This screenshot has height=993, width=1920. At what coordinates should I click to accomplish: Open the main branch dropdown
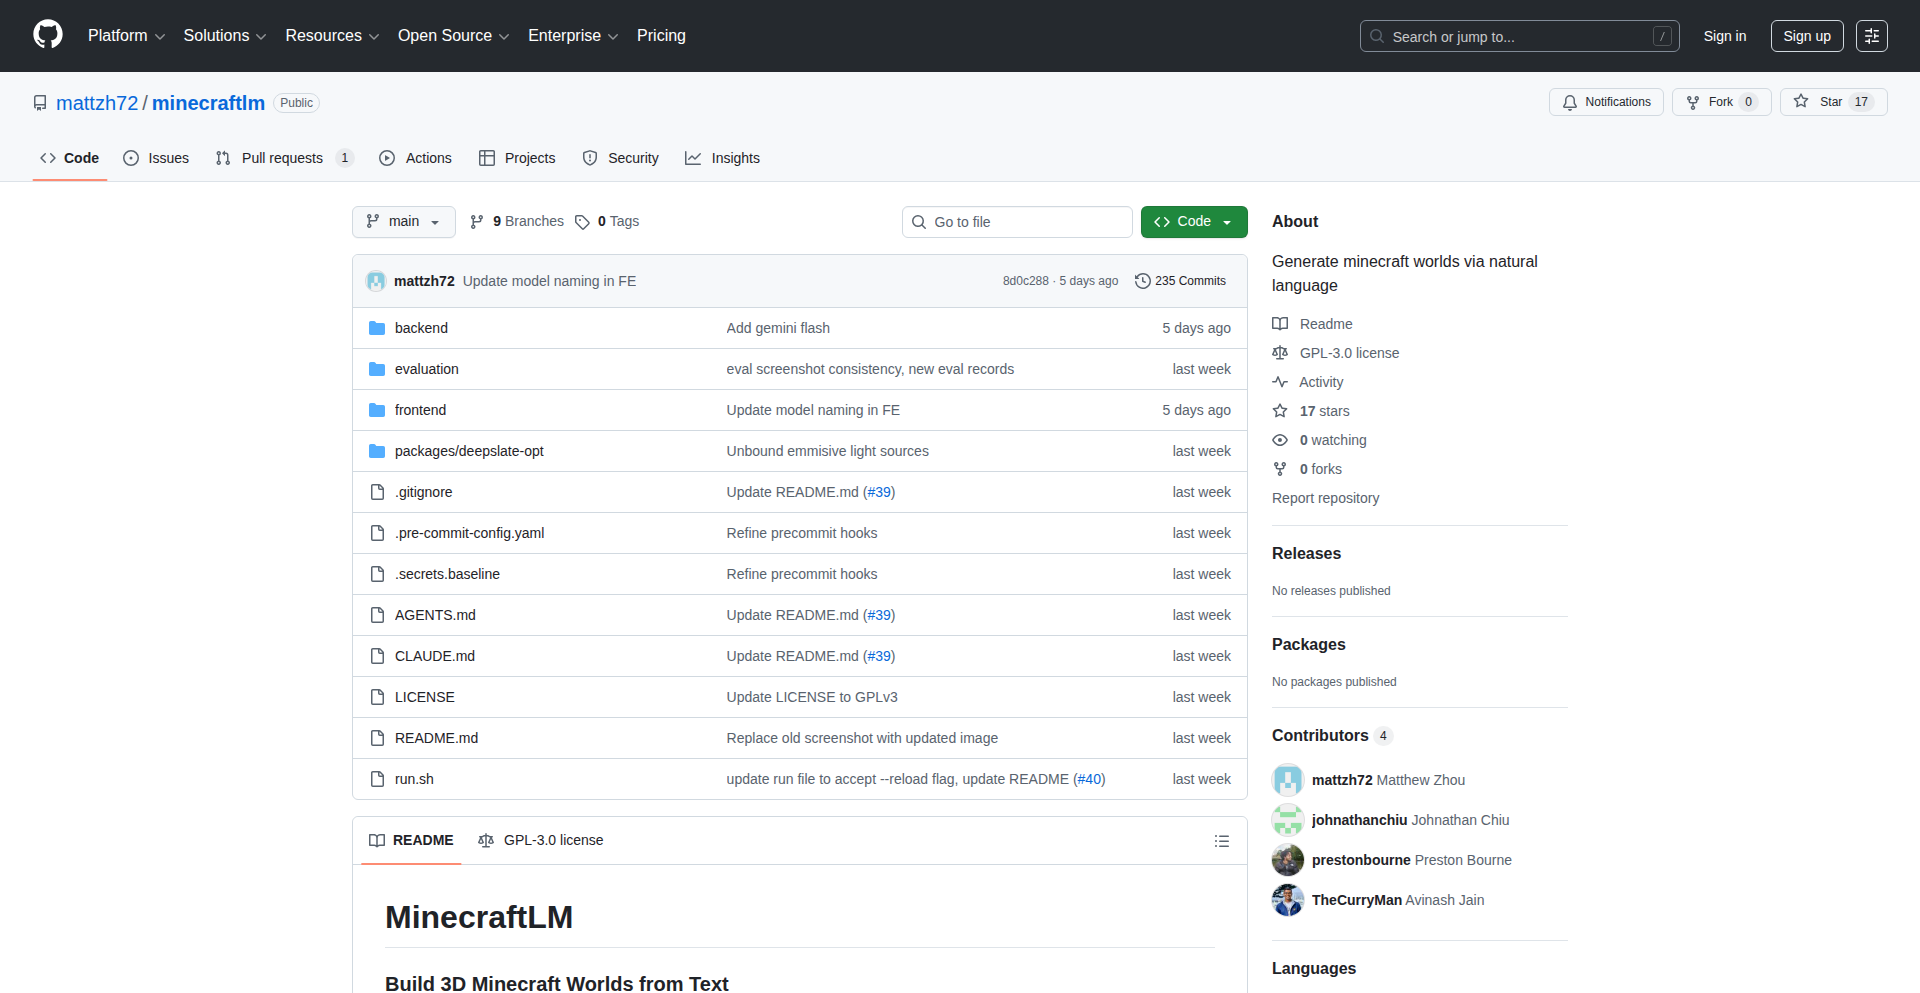[403, 222]
